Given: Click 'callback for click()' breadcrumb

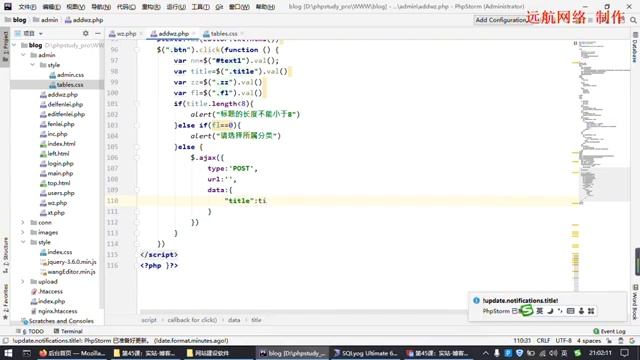Looking at the screenshot, I should point(192,320).
